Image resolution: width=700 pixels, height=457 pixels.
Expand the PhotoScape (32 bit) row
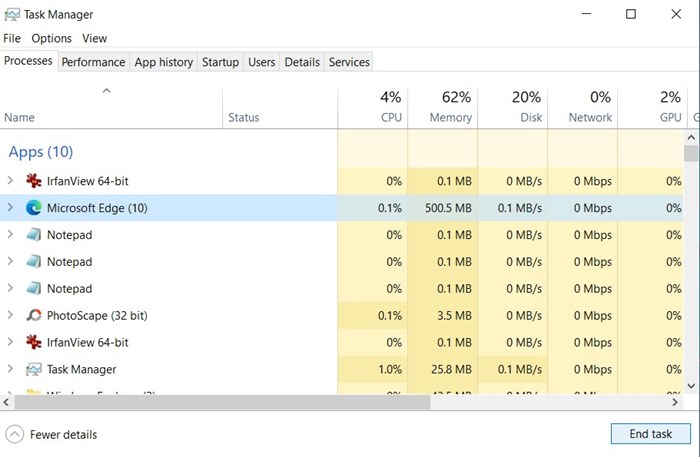(x=10, y=315)
